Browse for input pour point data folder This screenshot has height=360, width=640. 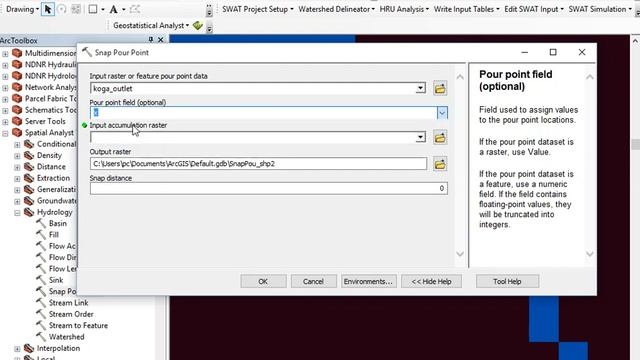click(440, 88)
